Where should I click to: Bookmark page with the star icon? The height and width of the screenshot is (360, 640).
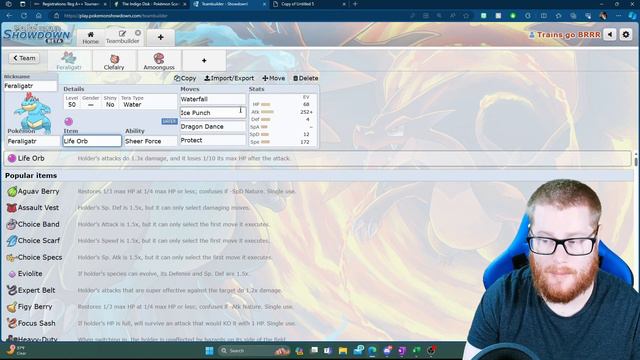(466, 16)
